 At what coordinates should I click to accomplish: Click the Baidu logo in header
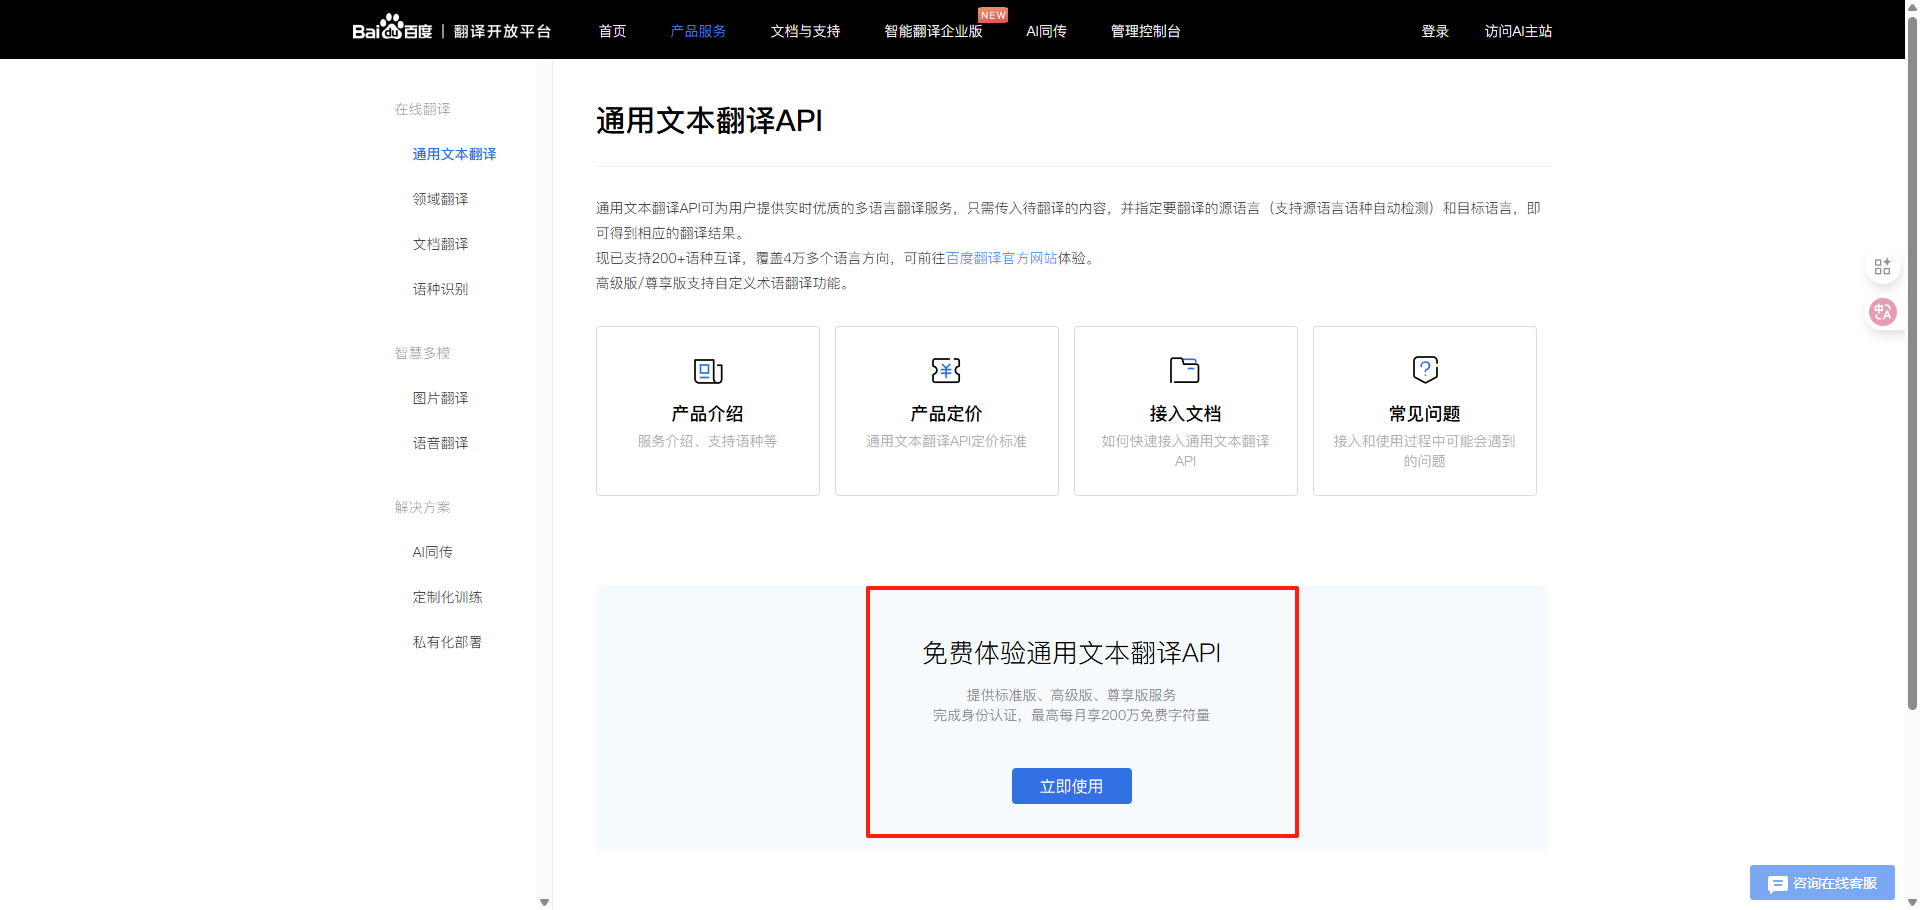(x=392, y=29)
